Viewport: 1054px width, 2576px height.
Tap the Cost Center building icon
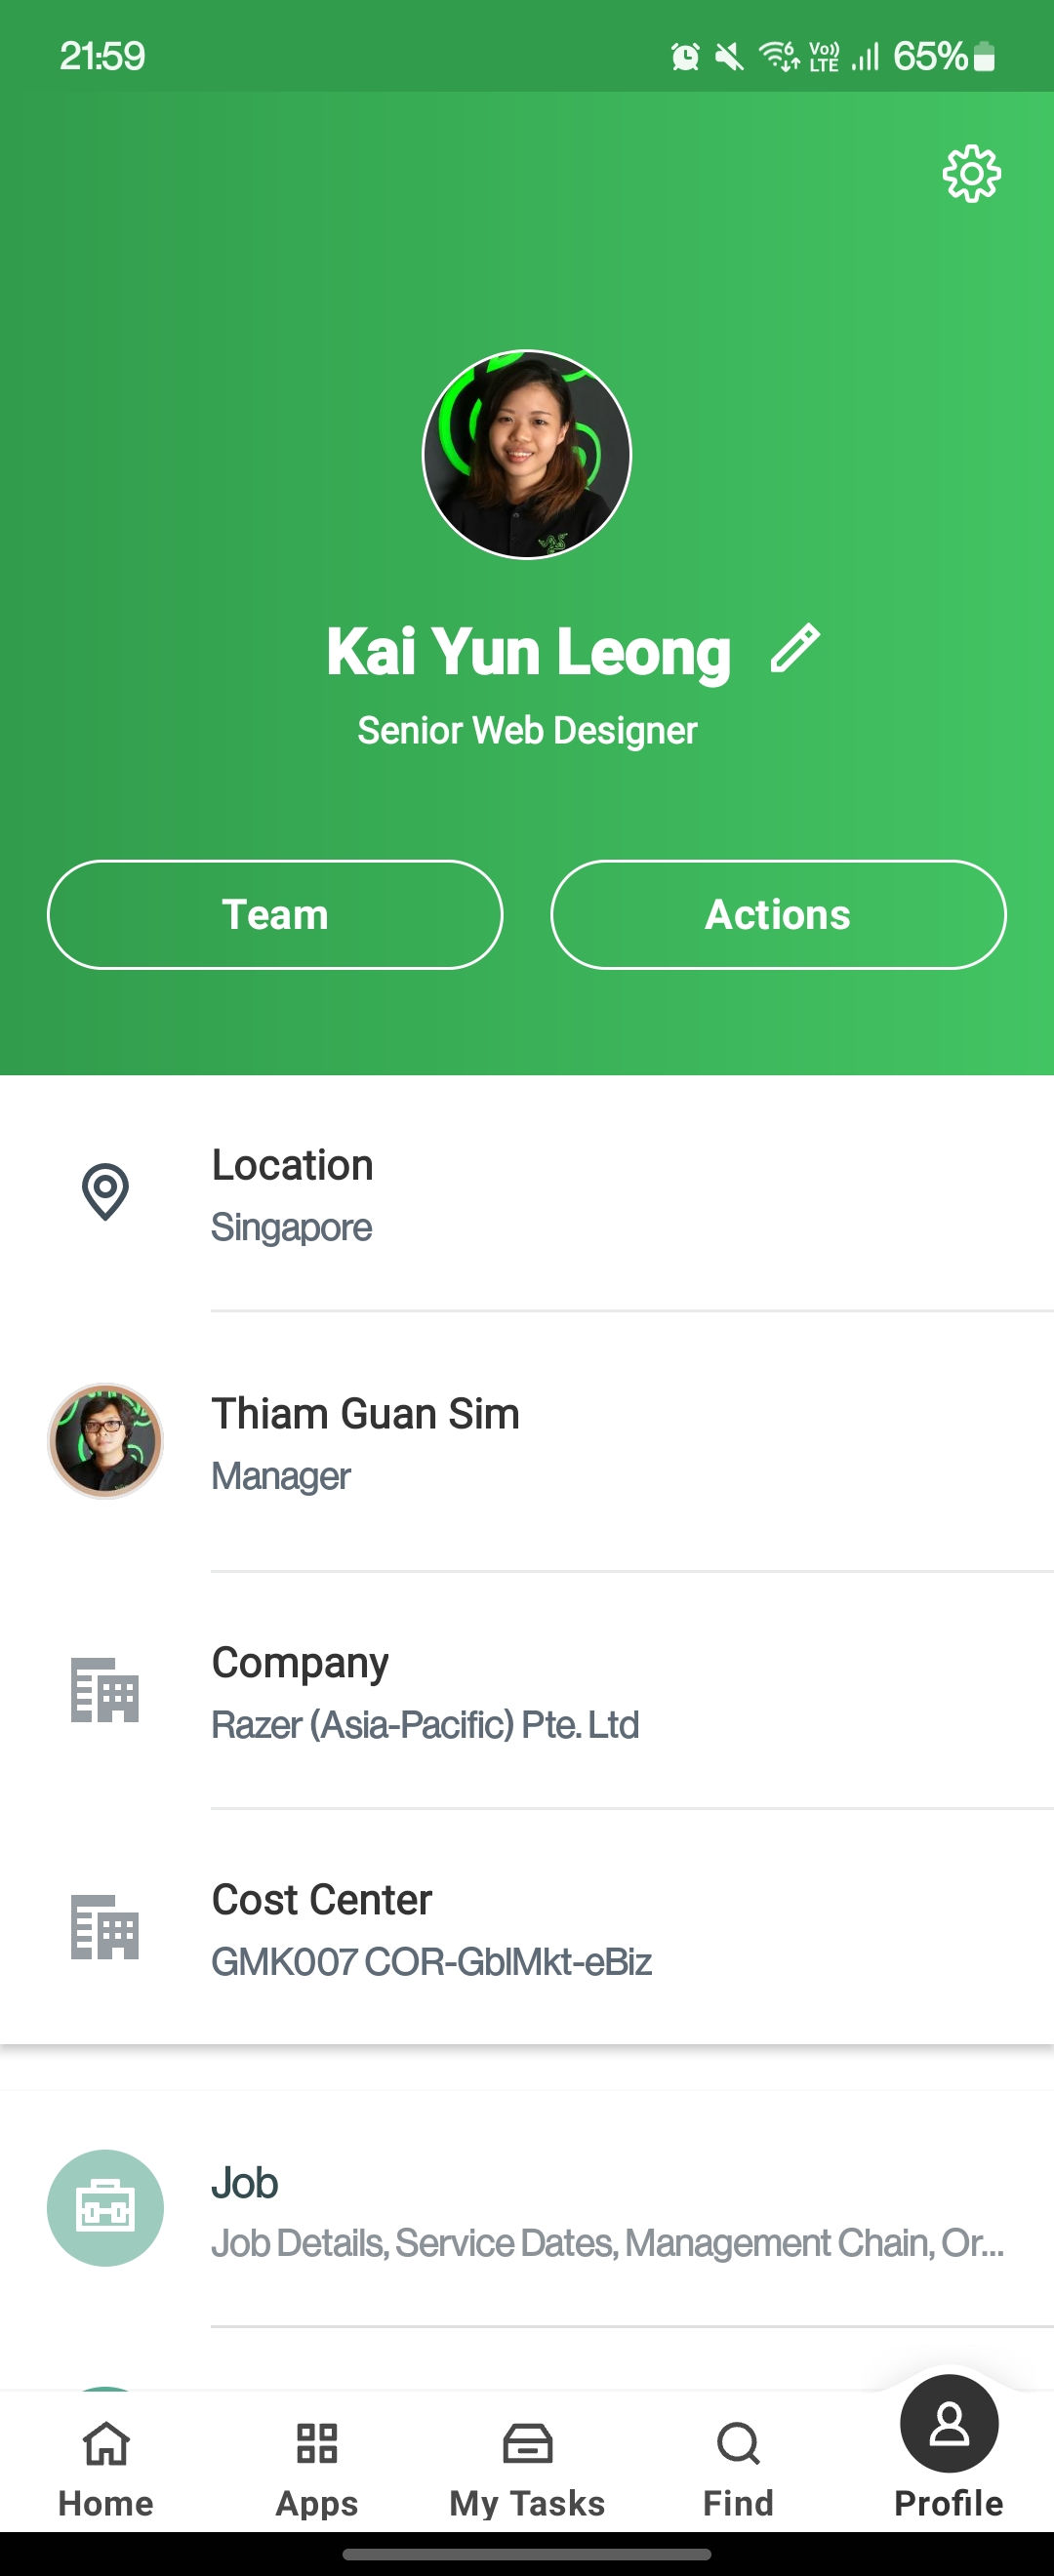point(105,1927)
